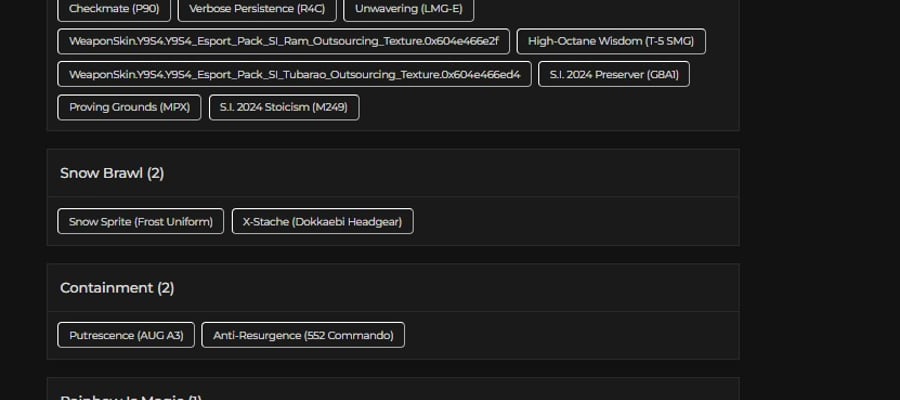Select the SI_Tubarao_Outsourcing_Texture skin tag
Image resolution: width=900 pixels, height=400 pixels.
point(294,74)
